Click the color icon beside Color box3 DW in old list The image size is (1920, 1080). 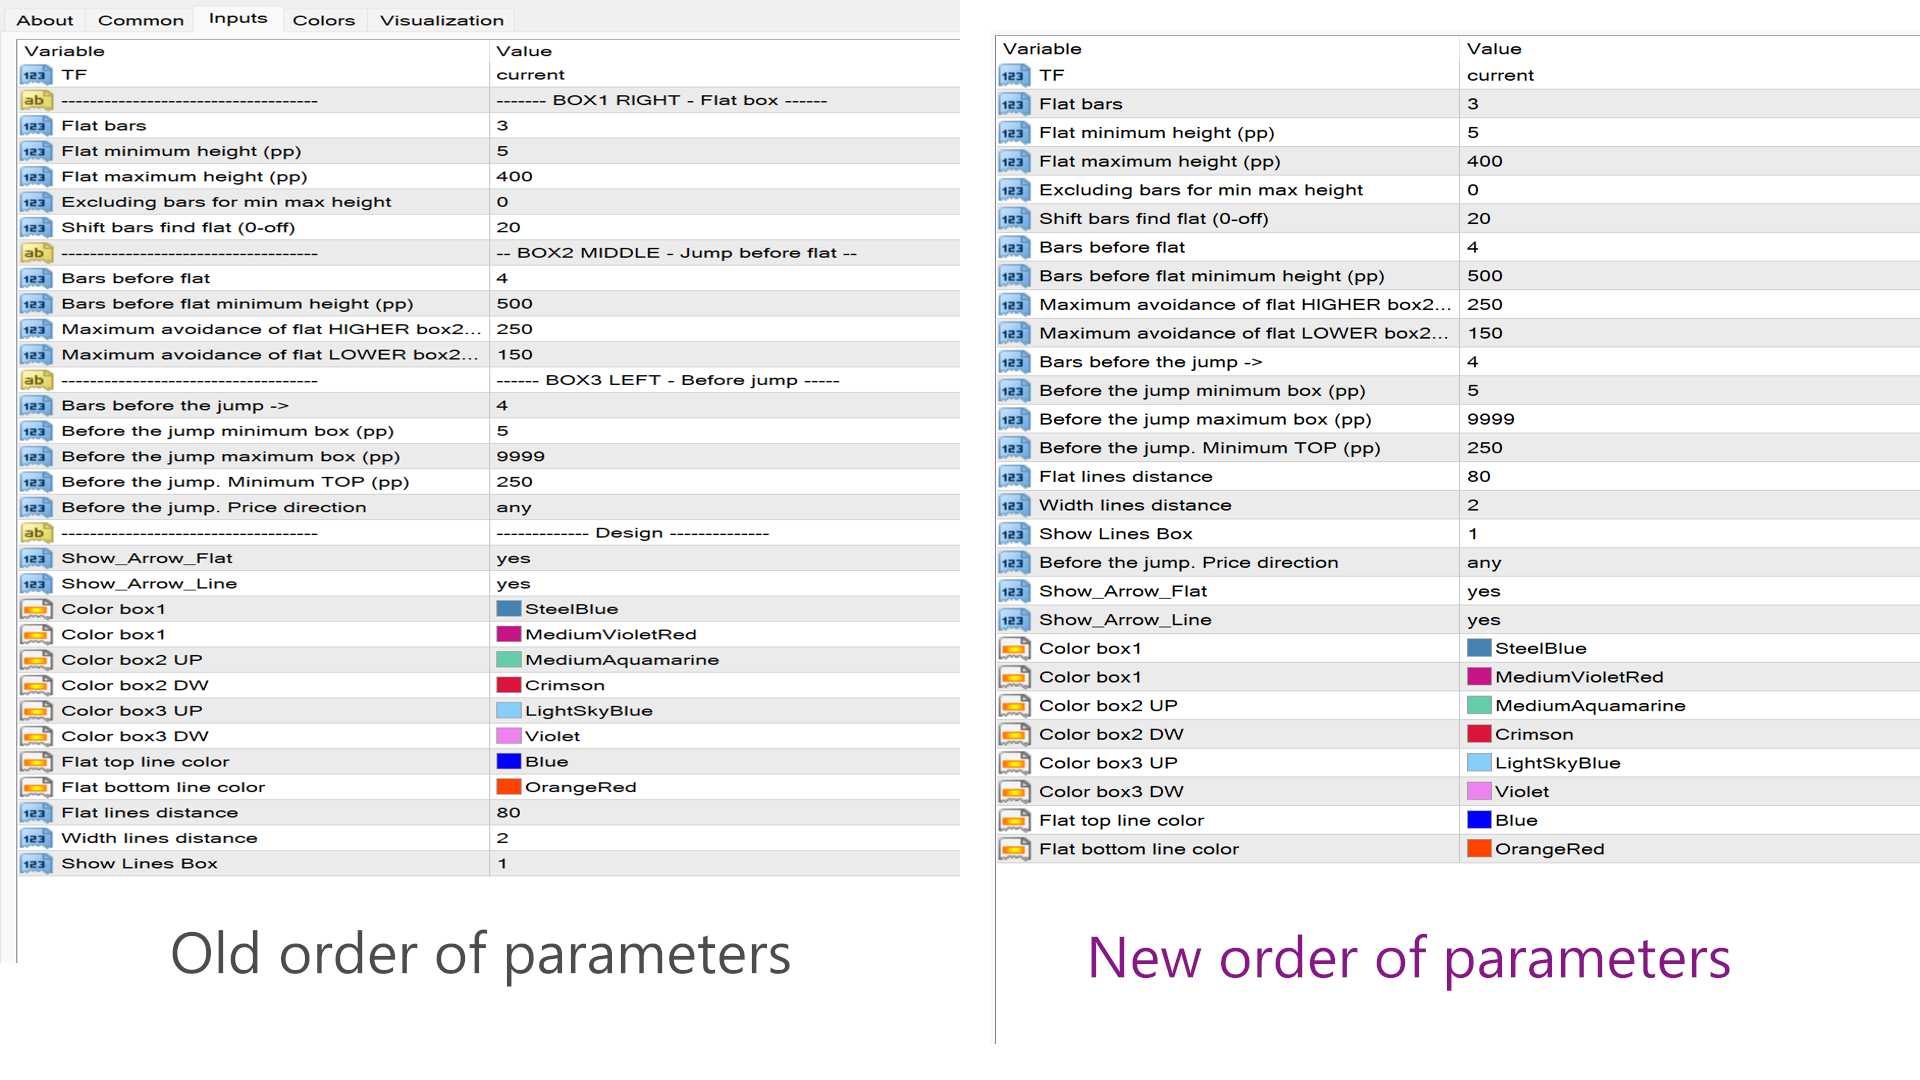coord(35,736)
